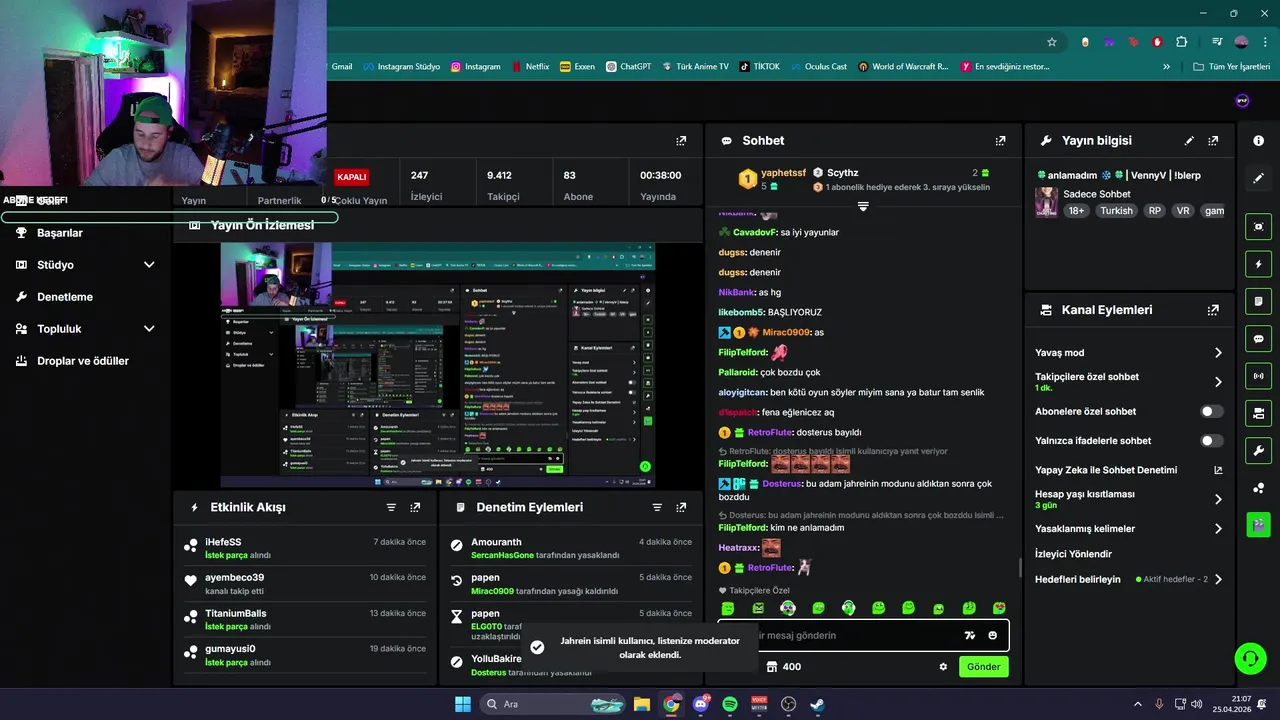Open ChatGPT bookmark in bookmarks bar

click(627, 67)
